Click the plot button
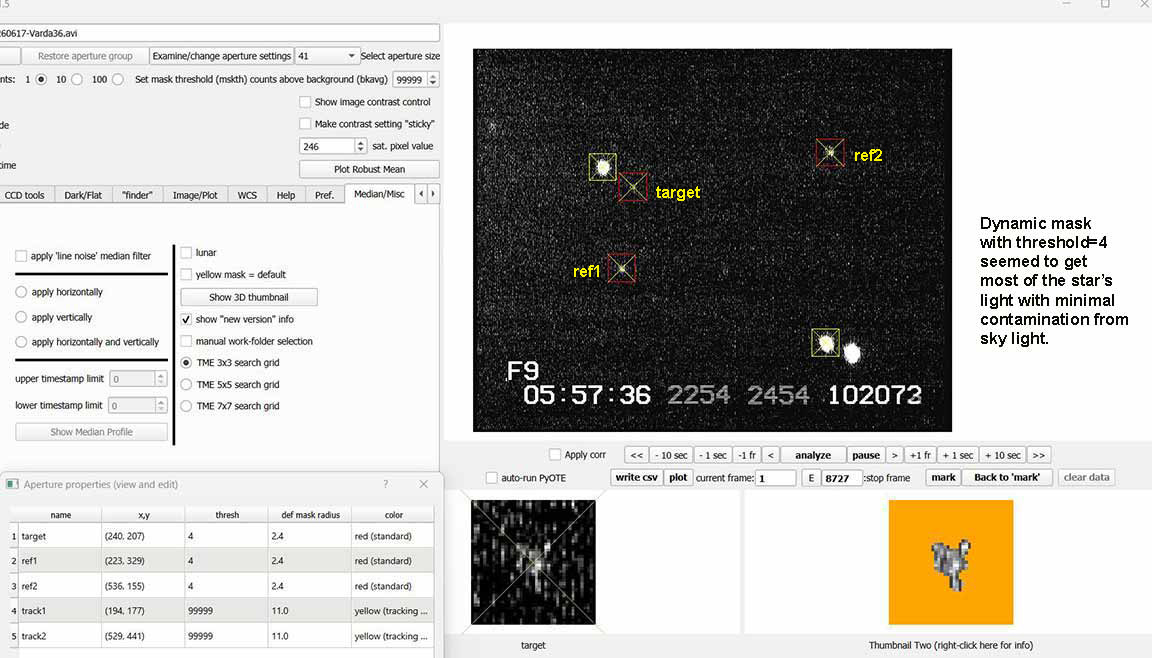Screen dimensions: 1152x658 pos(678,477)
